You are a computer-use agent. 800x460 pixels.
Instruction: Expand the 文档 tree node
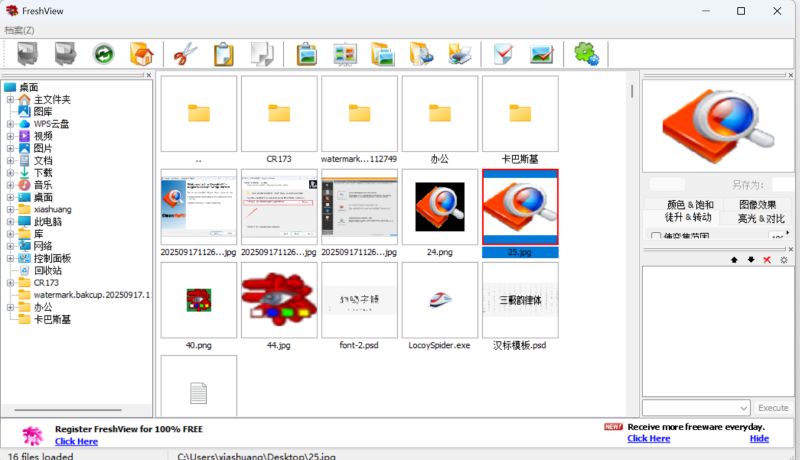10,161
